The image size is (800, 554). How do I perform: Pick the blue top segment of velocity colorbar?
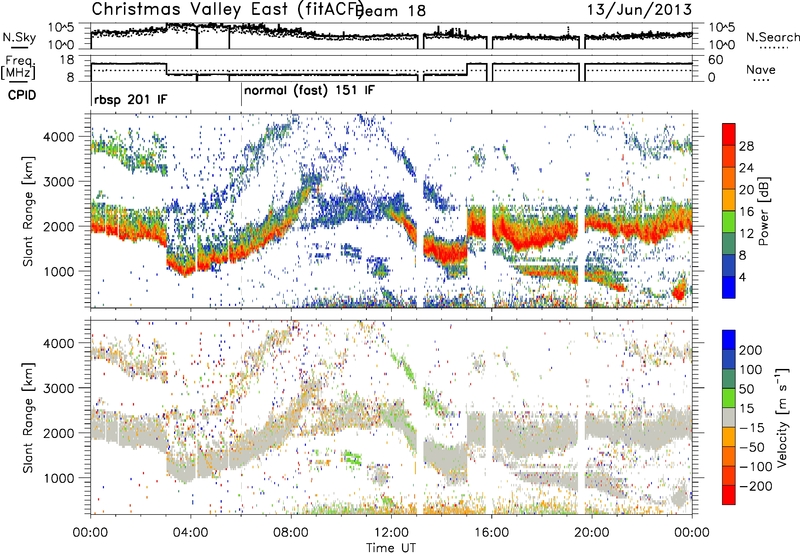(x=729, y=340)
